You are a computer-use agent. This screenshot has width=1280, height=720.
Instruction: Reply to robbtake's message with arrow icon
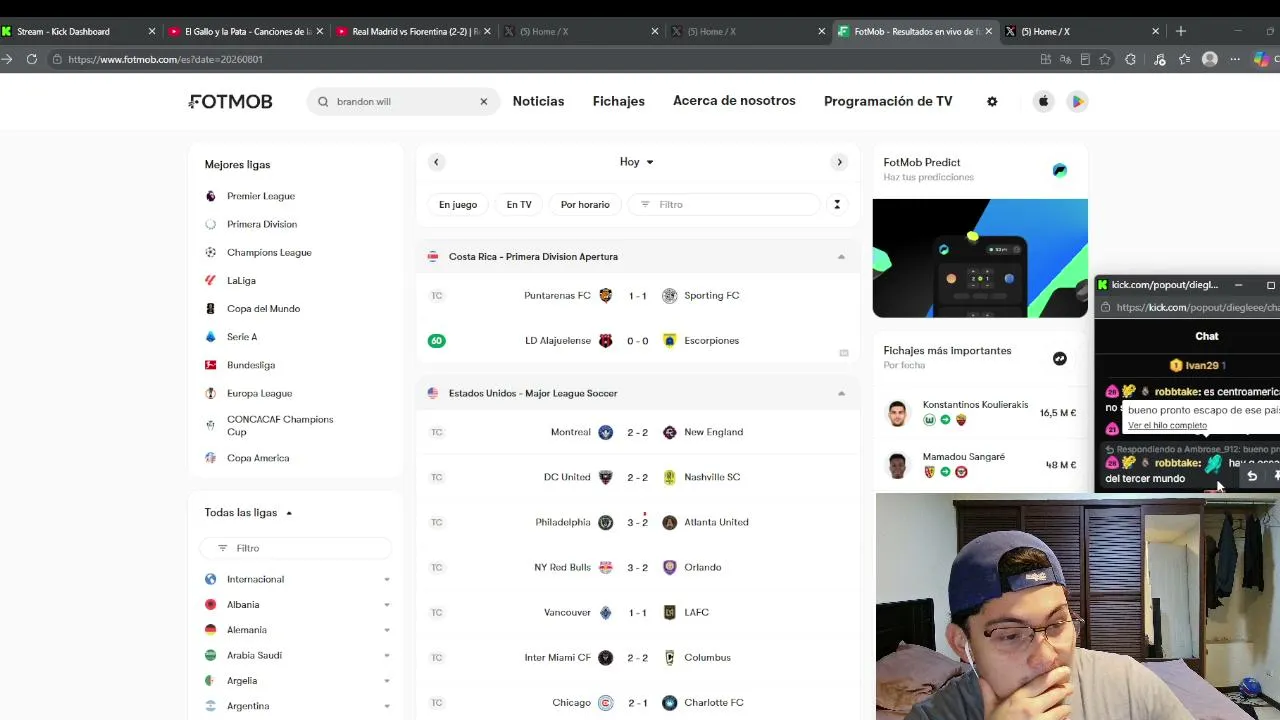click(1252, 477)
